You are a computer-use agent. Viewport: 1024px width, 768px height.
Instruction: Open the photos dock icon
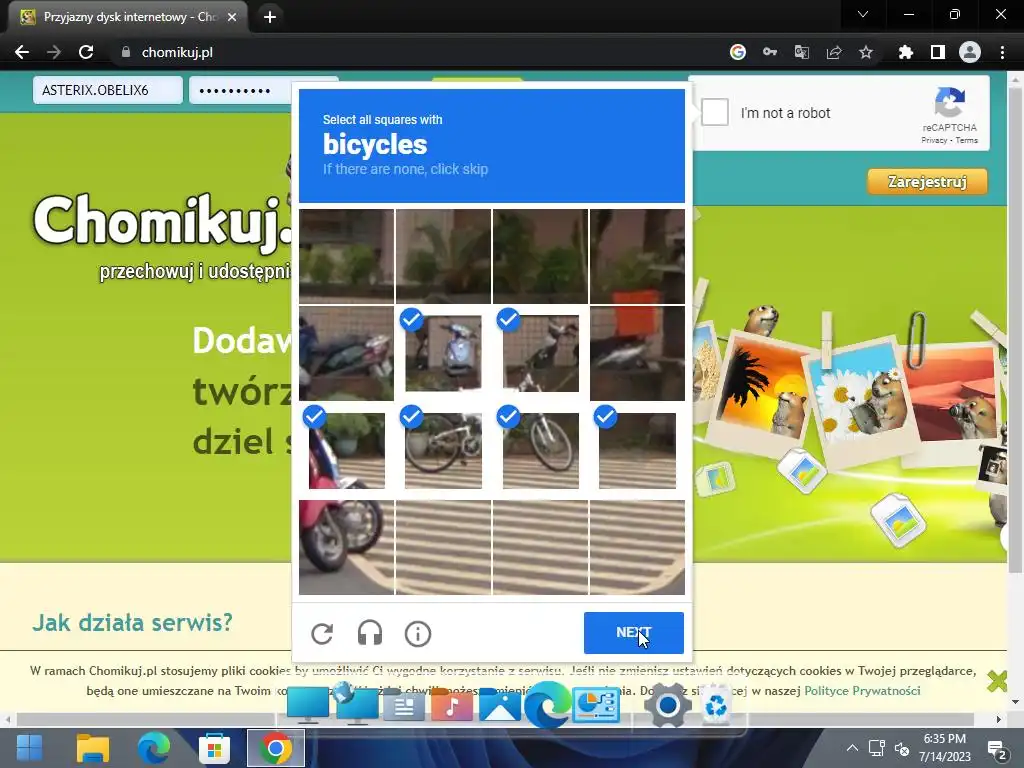tap(500, 705)
